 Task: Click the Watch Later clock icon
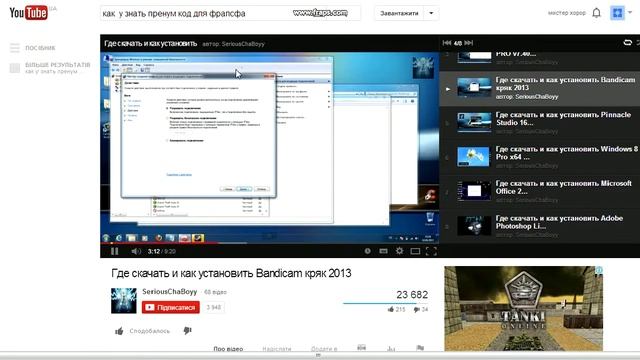coord(367,251)
